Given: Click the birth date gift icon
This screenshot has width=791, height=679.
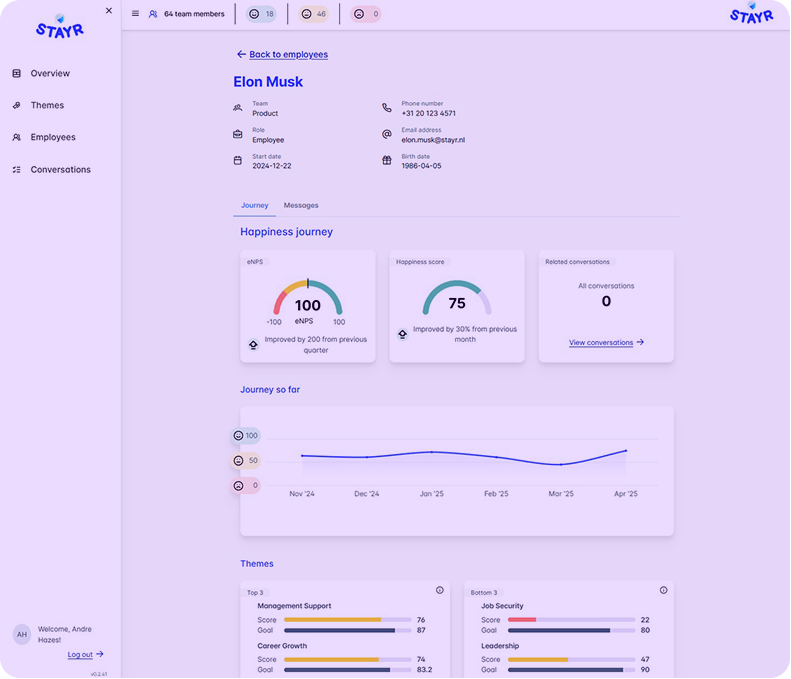Looking at the screenshot, I should (x=386, y=160).
